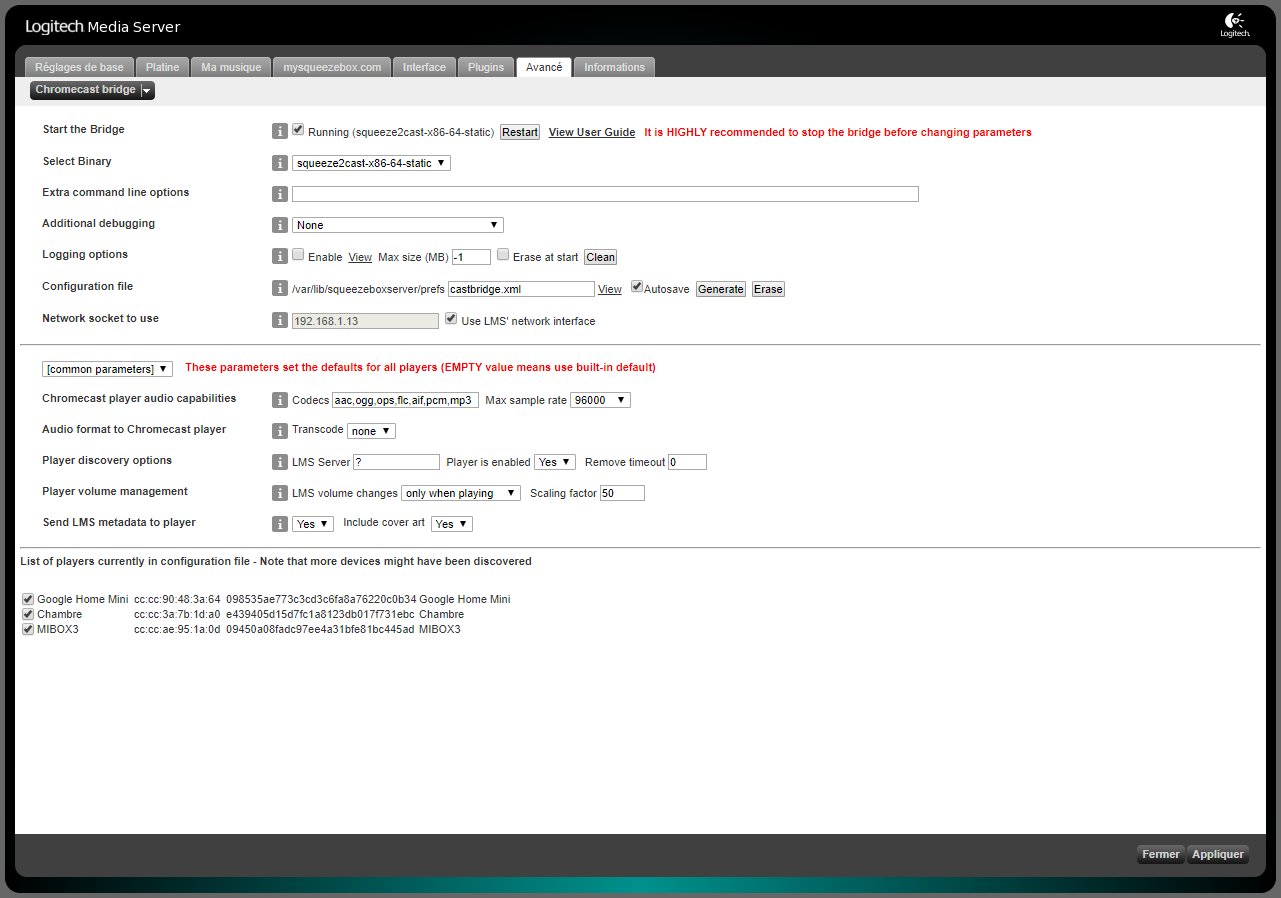Uncheck the MIBOX3 player checkbox
Viewport: 1281px width, 898px height.
28,629
